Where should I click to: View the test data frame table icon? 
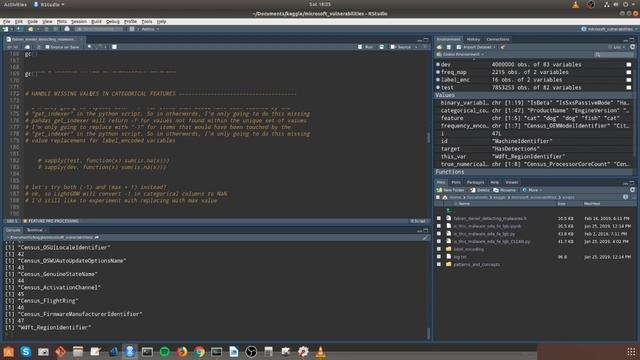tap(629, 88)
